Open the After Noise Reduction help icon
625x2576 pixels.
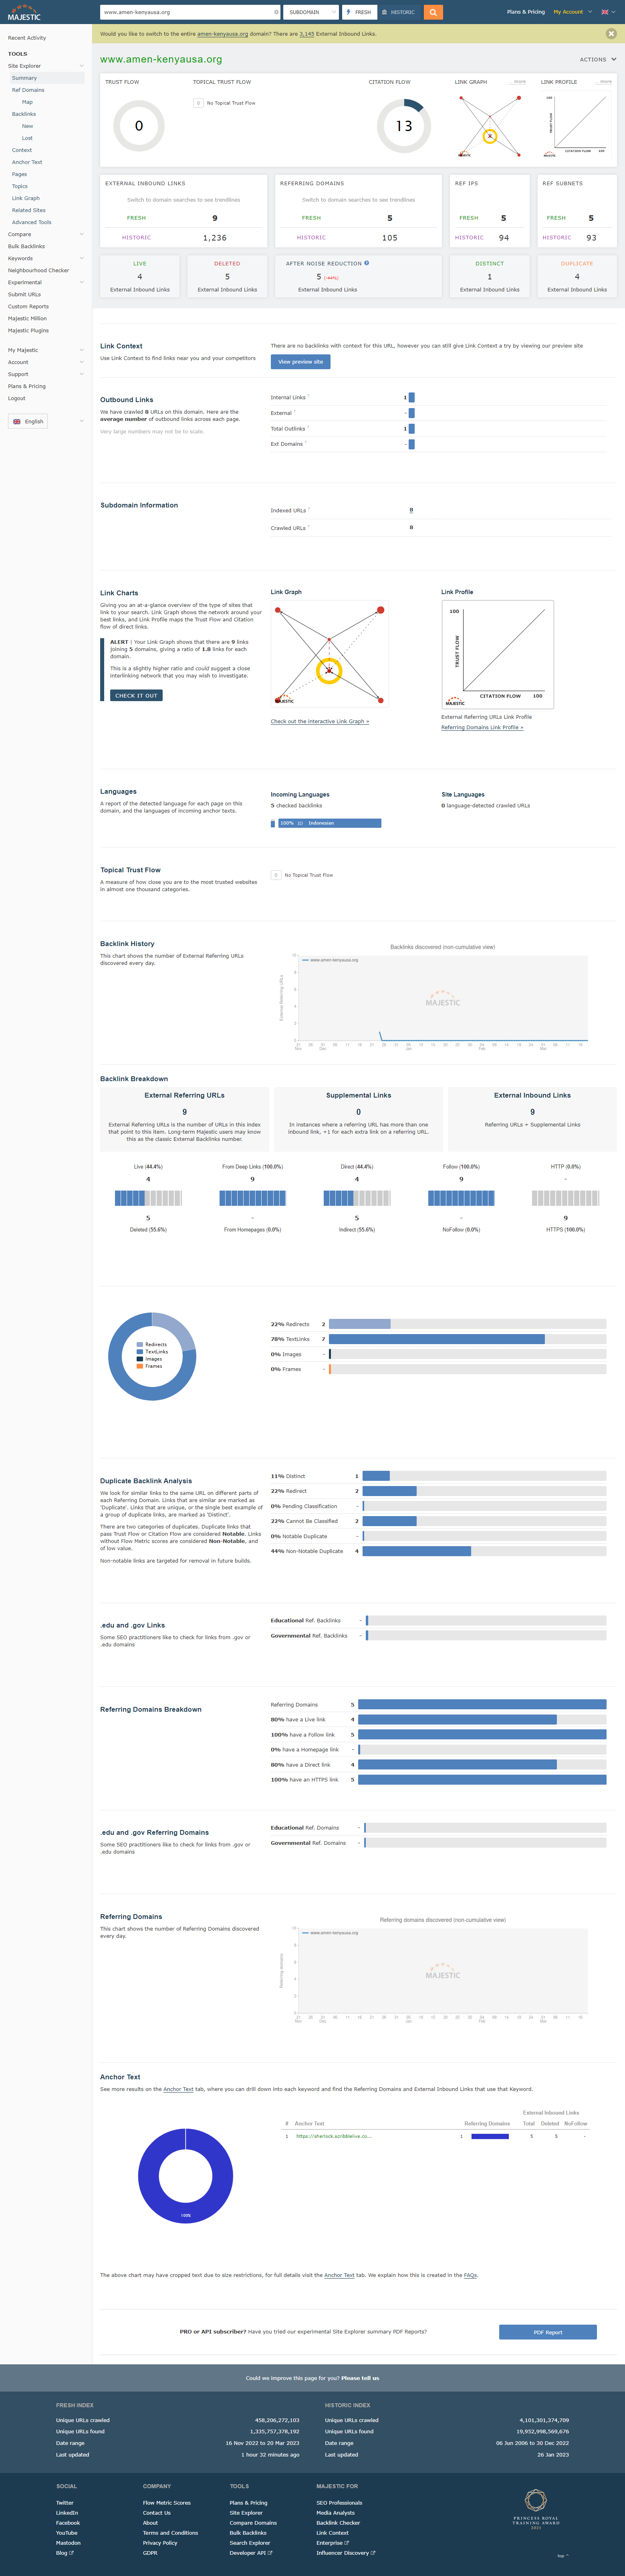coord(367,263)
